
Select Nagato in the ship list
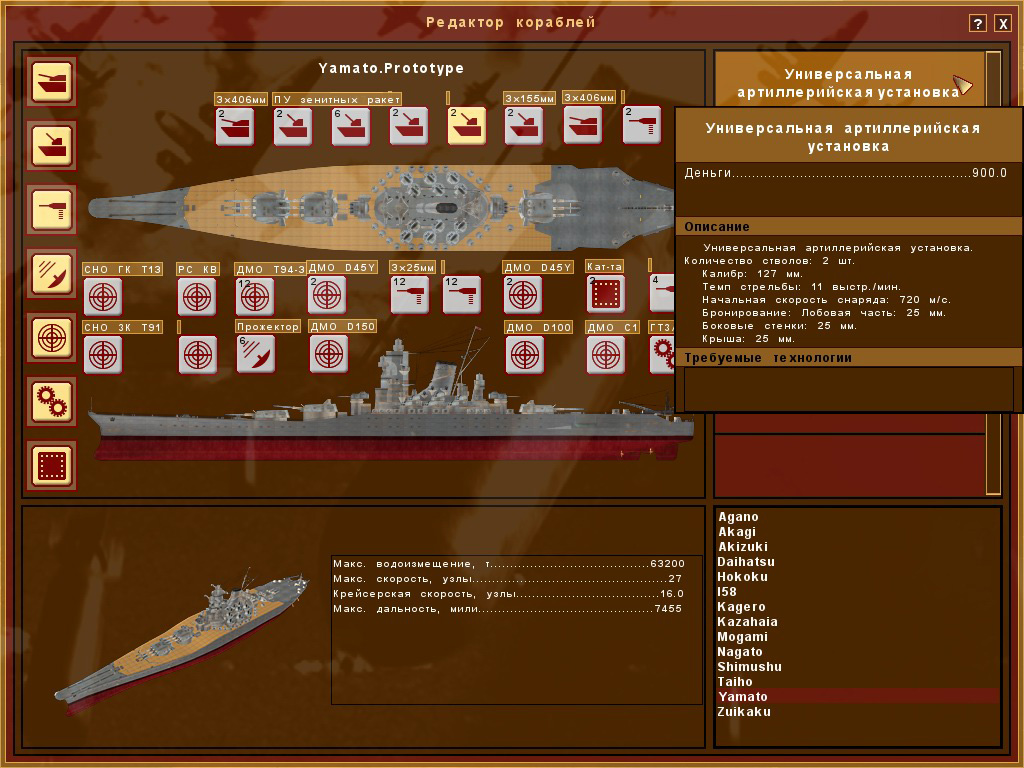tap(740, 652)
